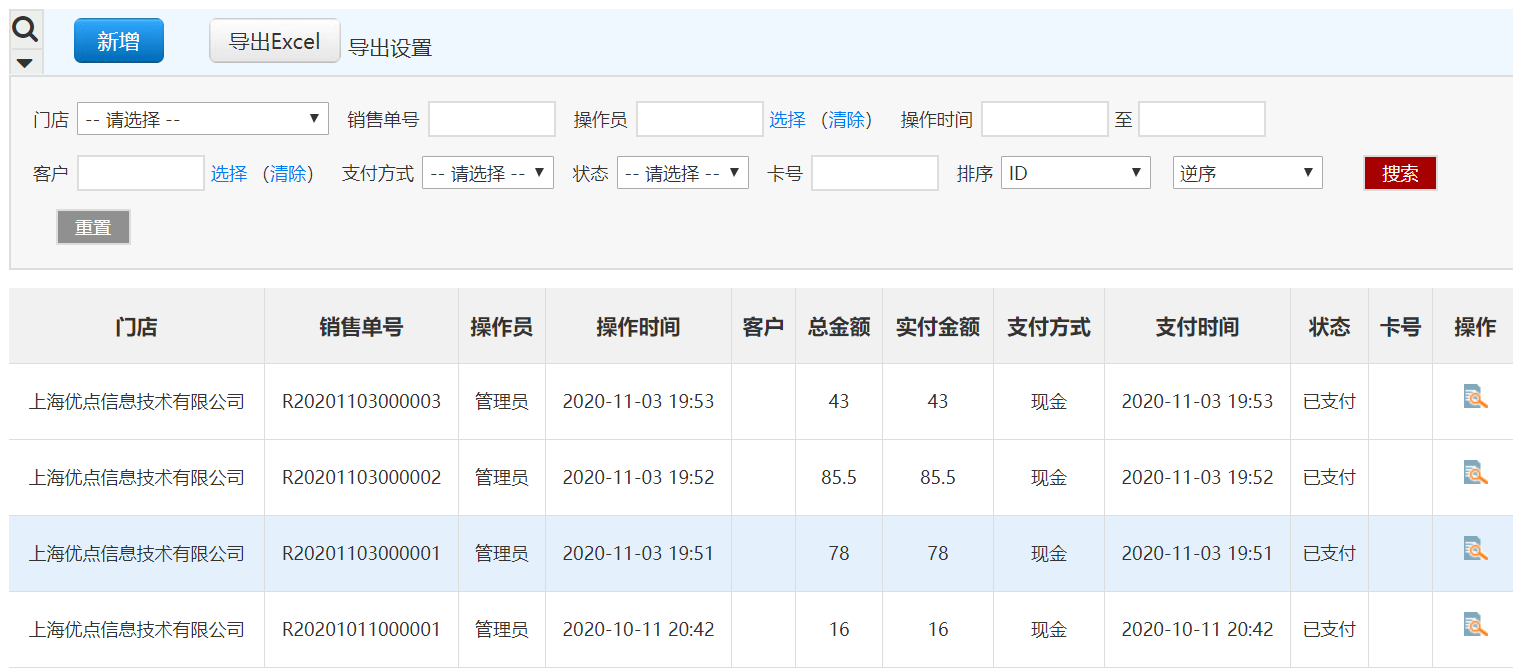This screenshot has height=670, width=1513.
Task: Click the 总金额 column header
Action: [x=839, y=326]
